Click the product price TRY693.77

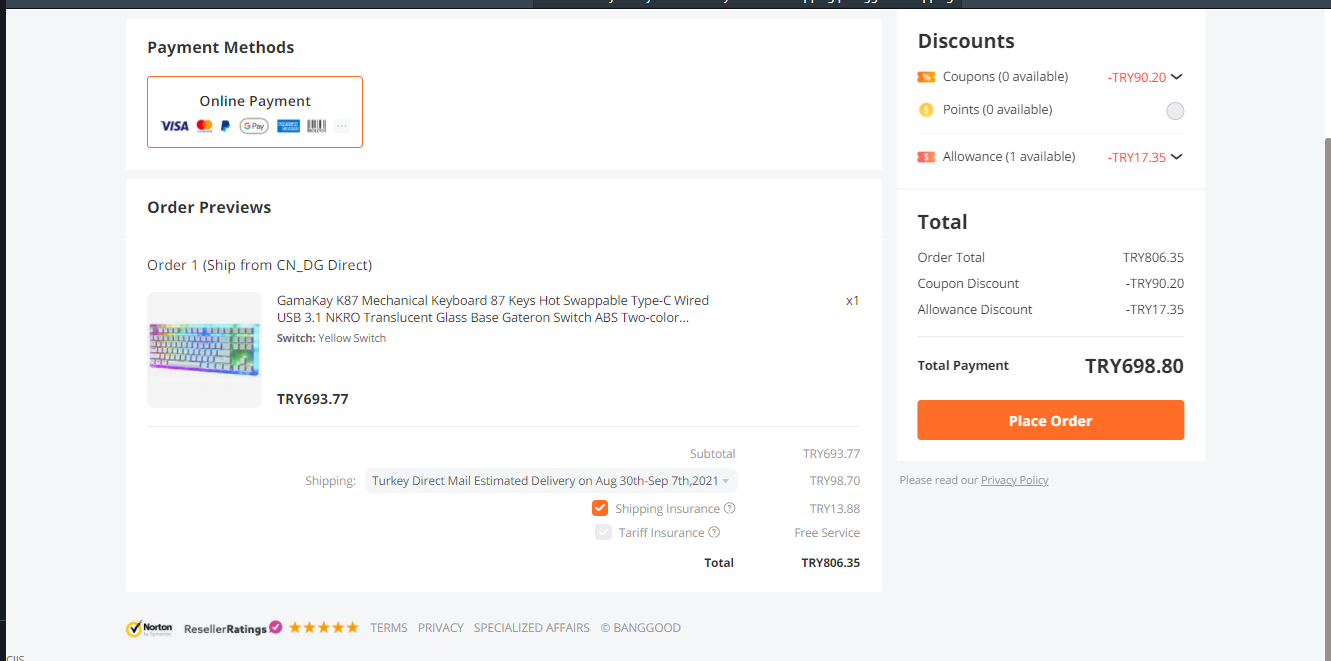pos(313,399)
